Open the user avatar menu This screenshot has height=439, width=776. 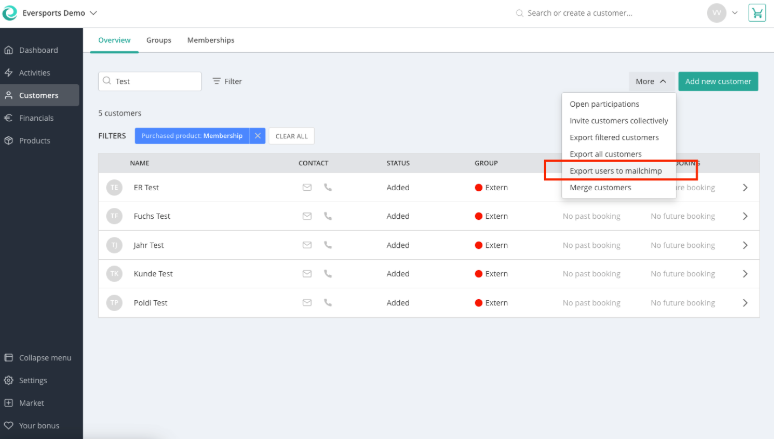click(716, 13)
